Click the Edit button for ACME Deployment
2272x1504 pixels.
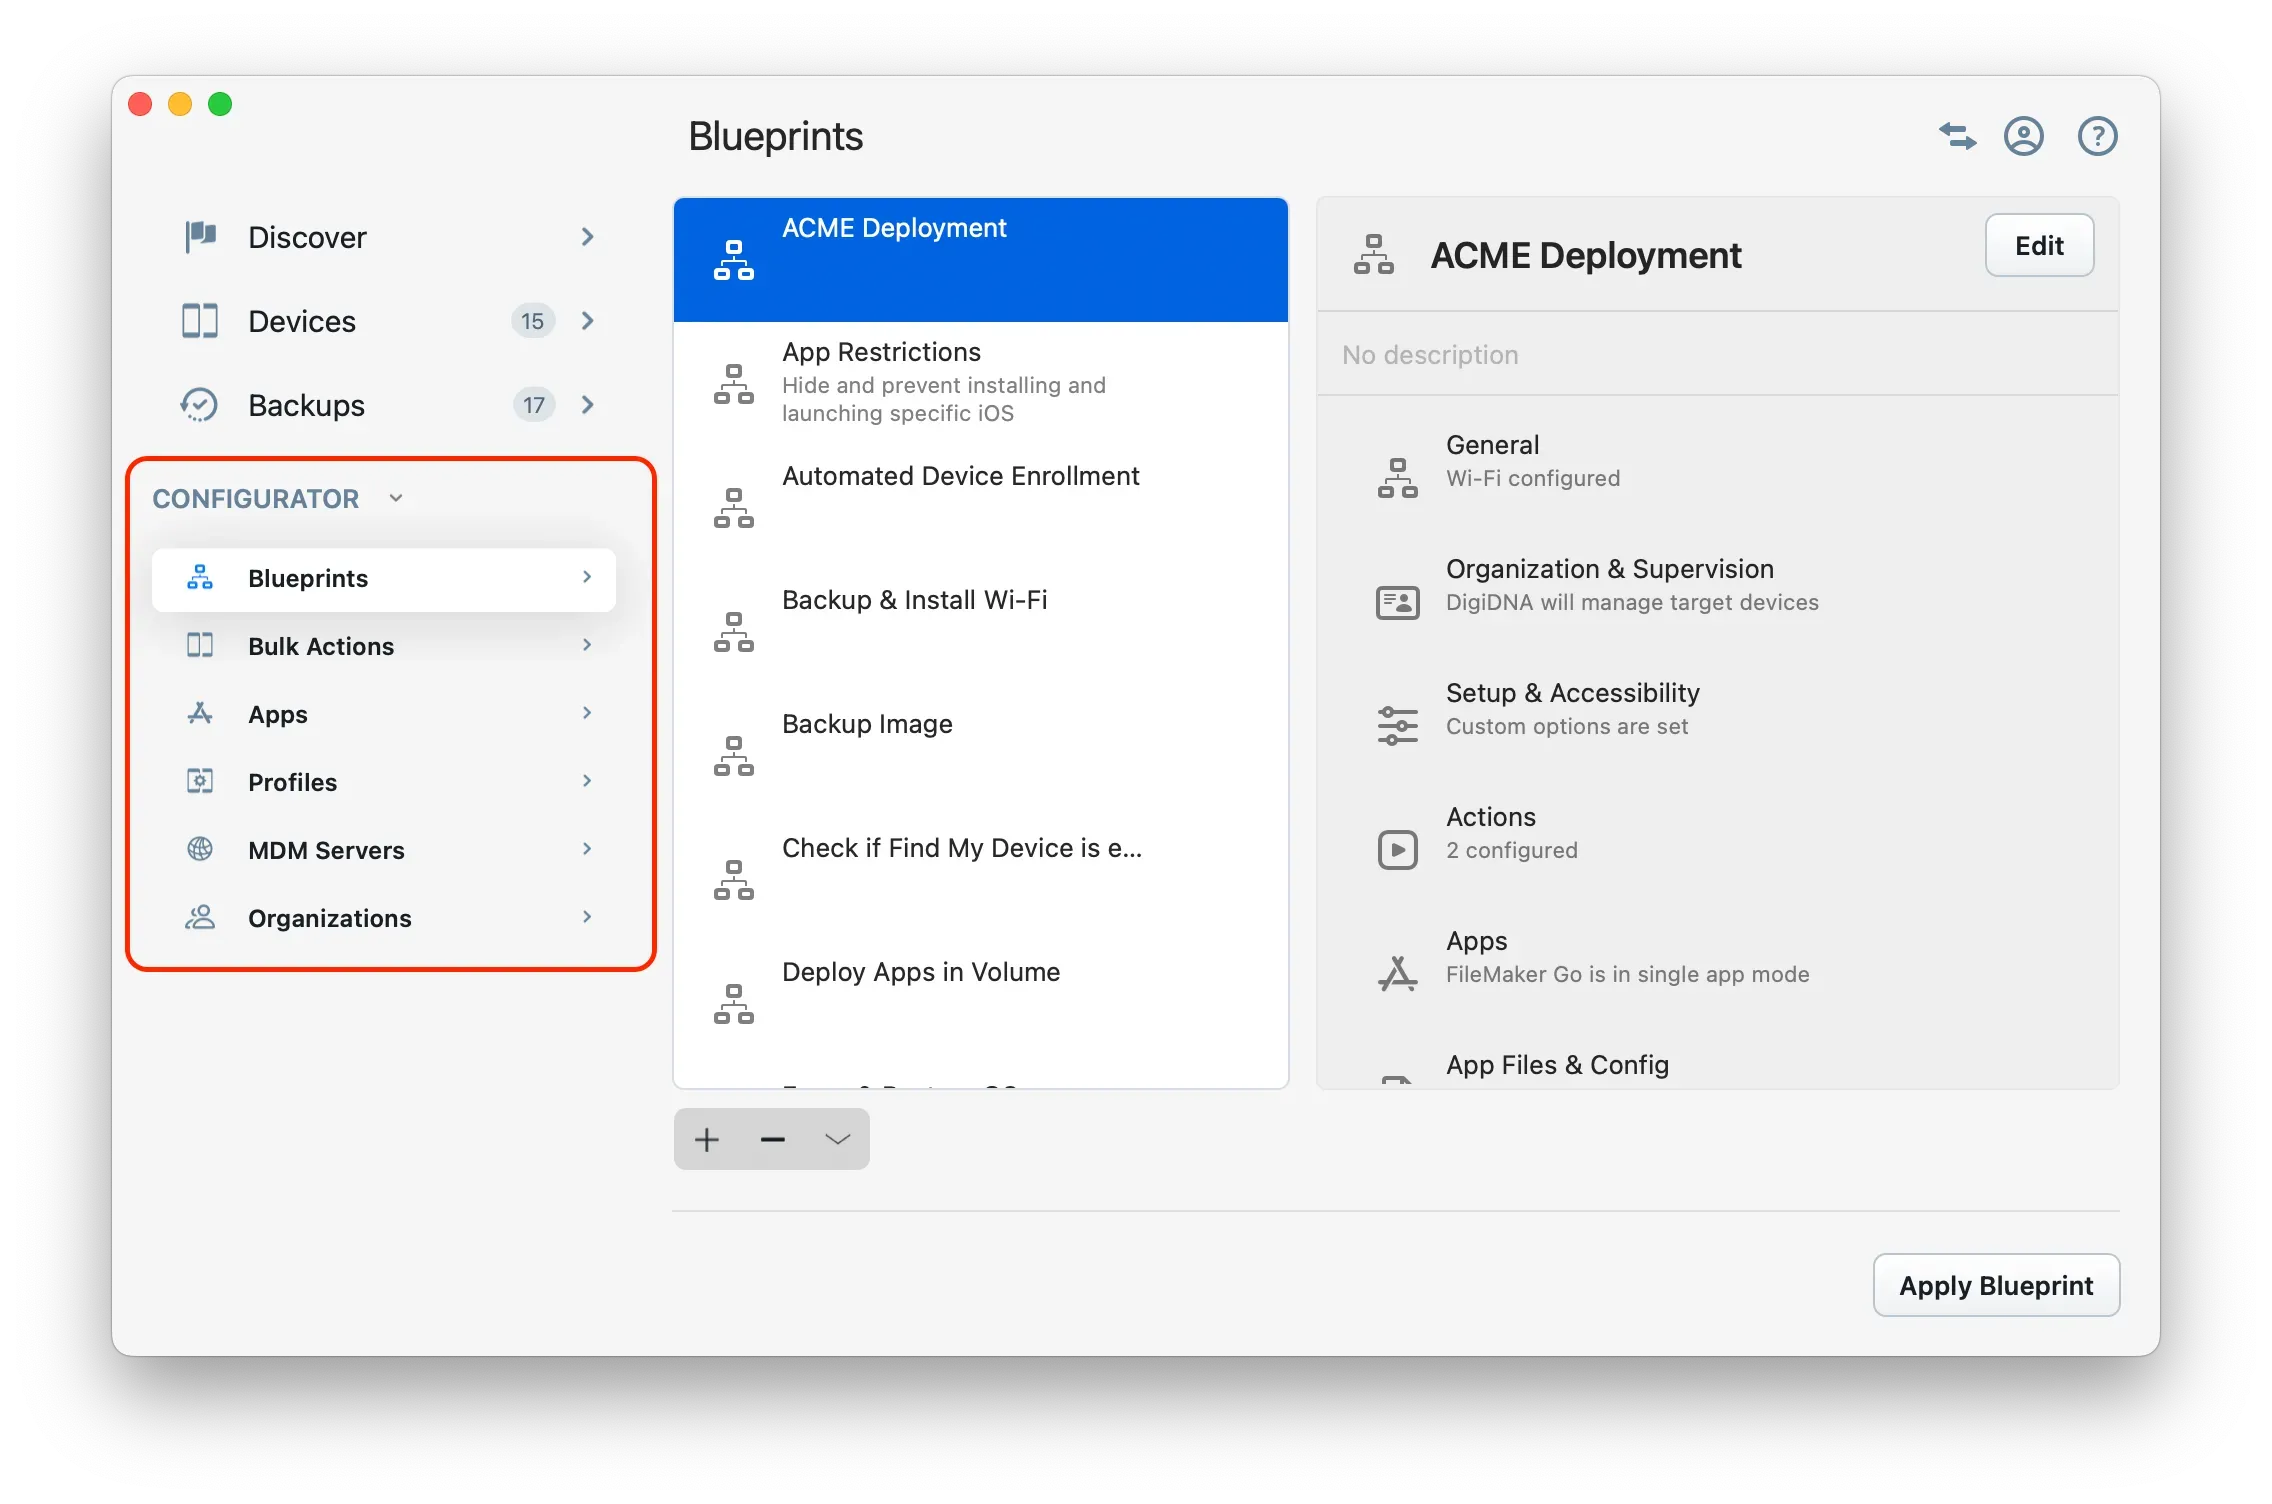[x=2038, y=245]
